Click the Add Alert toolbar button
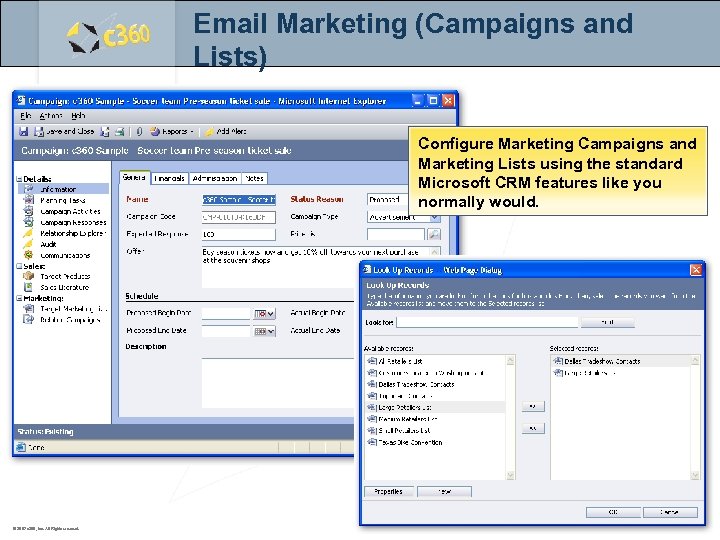Image resolution: width=720 pixels, height=540 pixels. point(225,132)
